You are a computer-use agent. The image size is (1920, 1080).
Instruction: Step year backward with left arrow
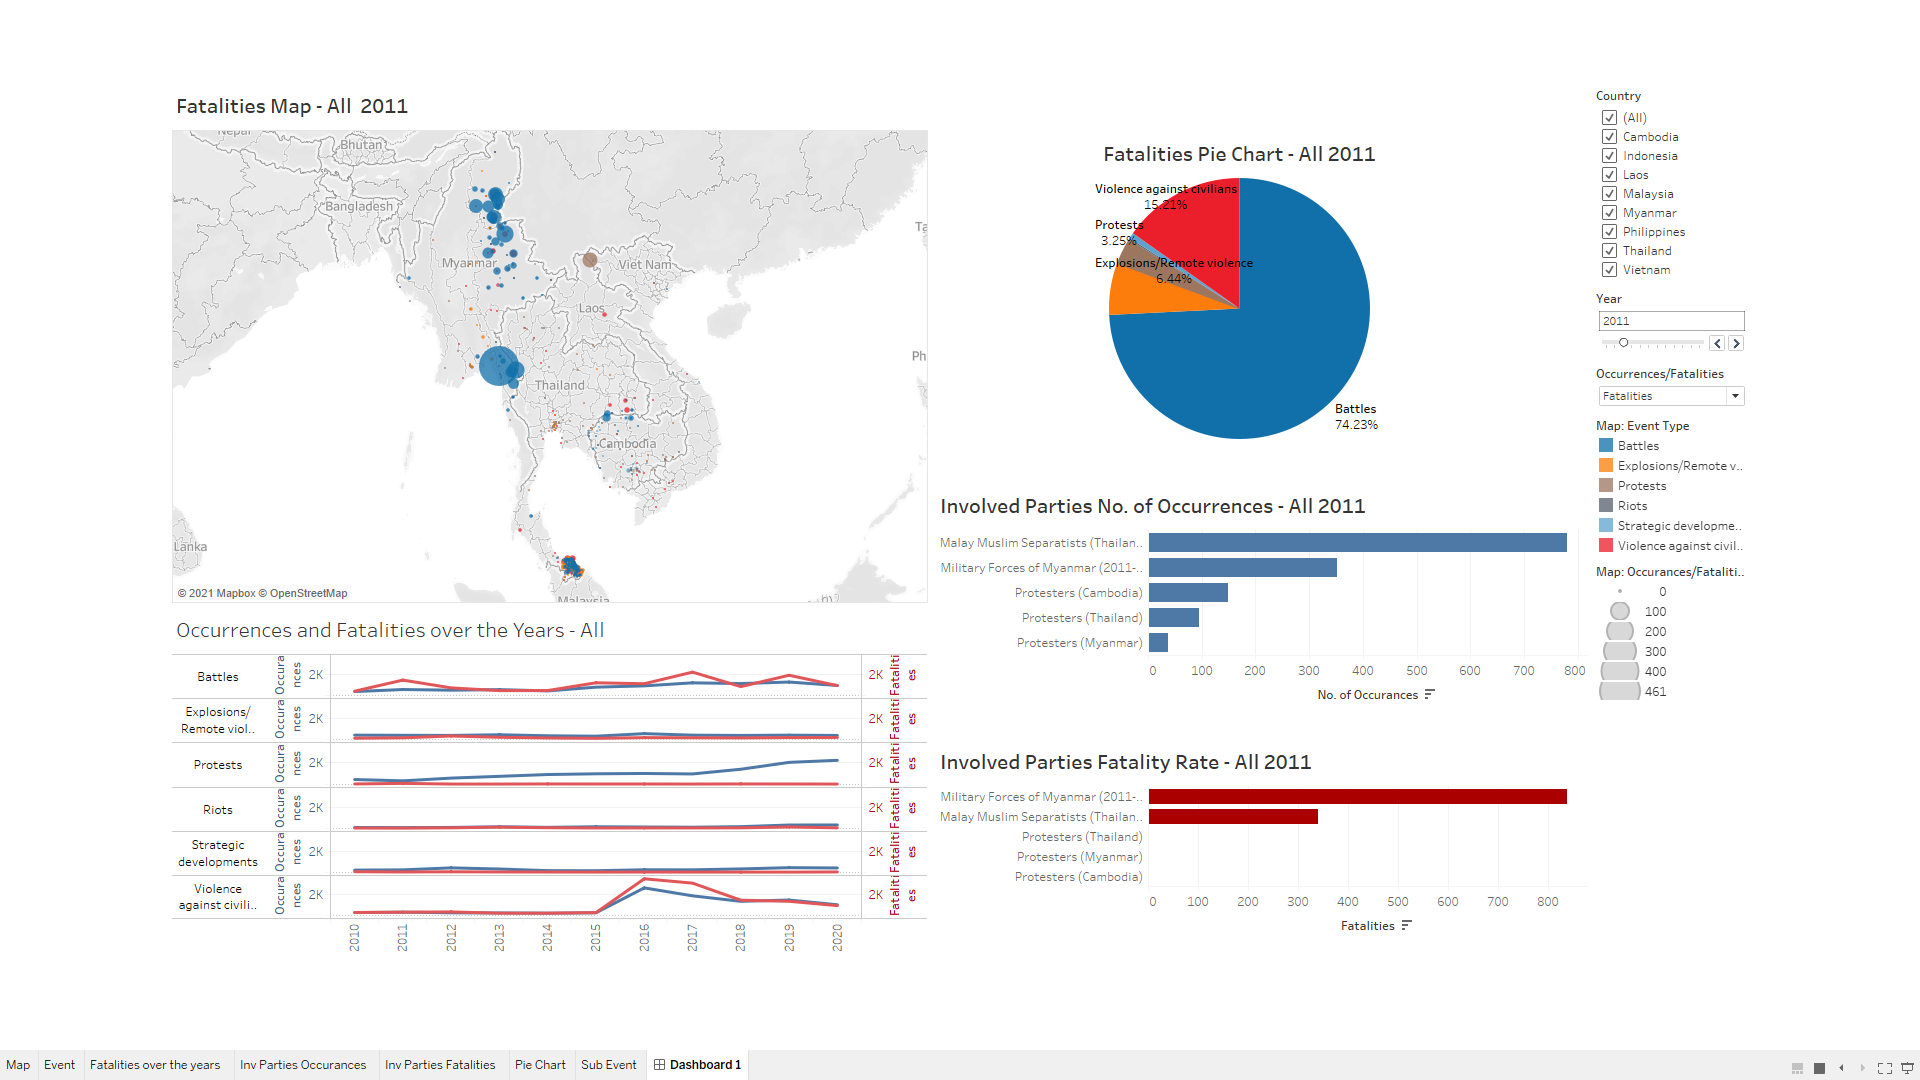(x=1717, y=343)
